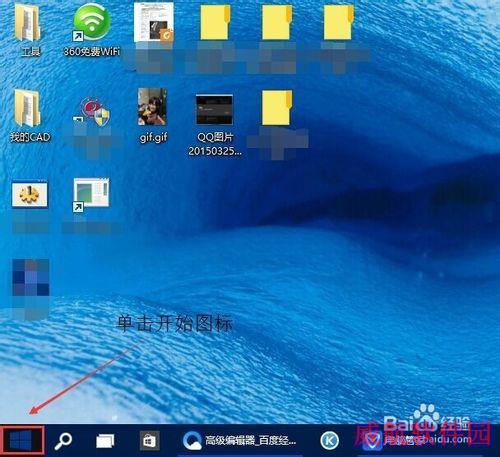Open the blue shield 电脑管家 taskbar item
The image size is (500, 457).
click(x=393, y=441)
